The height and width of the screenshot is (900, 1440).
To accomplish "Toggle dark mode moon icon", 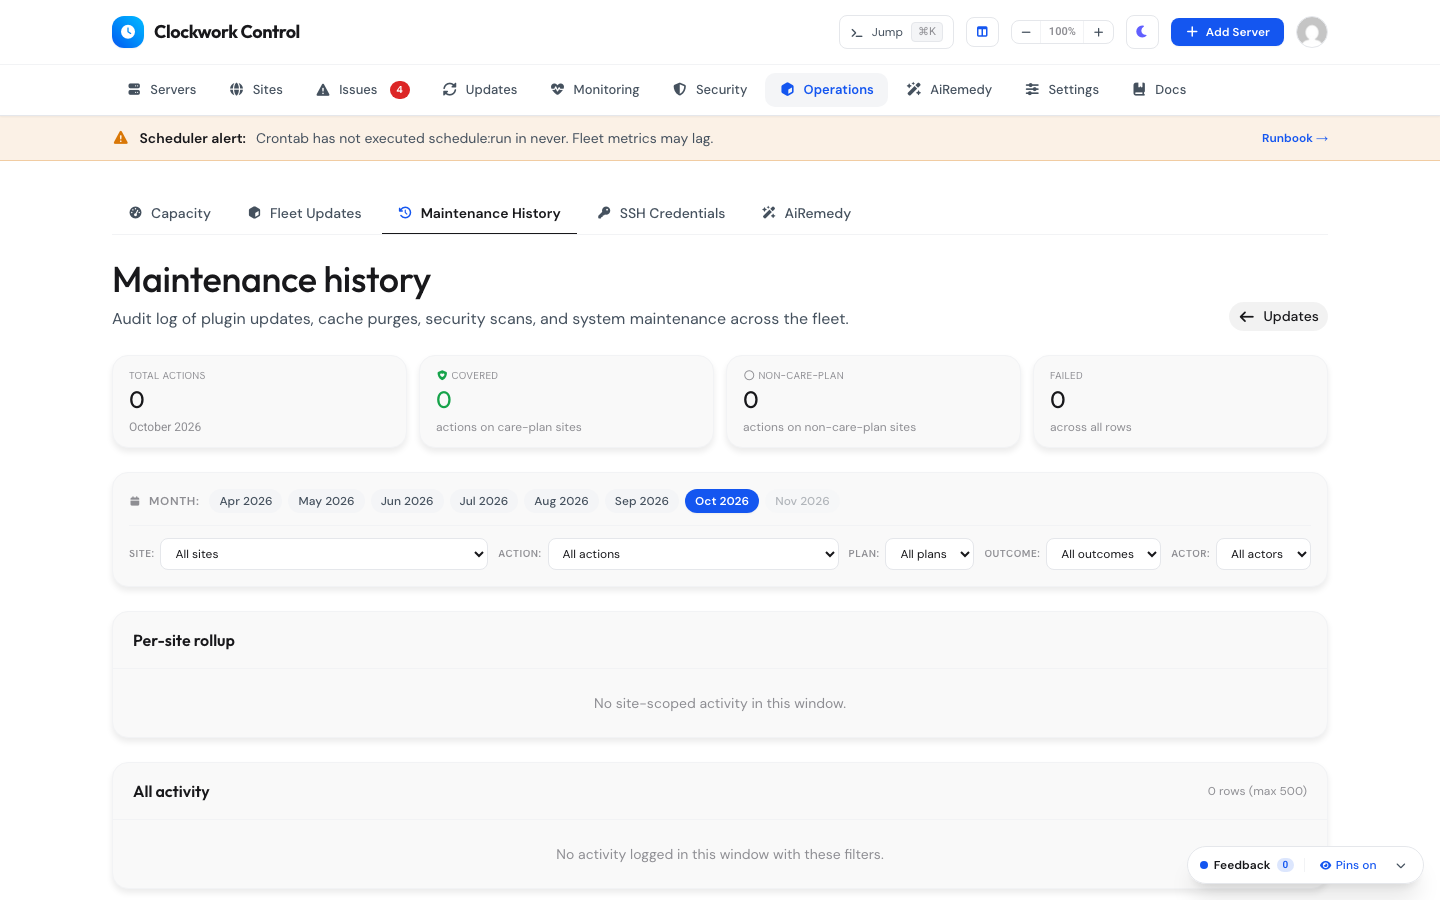I will (x=1142, y=32).
